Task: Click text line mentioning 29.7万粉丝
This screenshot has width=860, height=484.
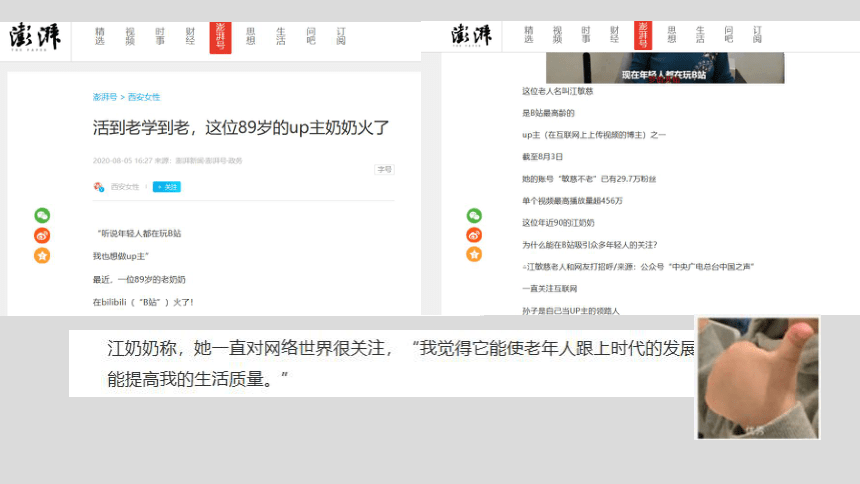Action: pyautogui.click(x=589, y=179)
